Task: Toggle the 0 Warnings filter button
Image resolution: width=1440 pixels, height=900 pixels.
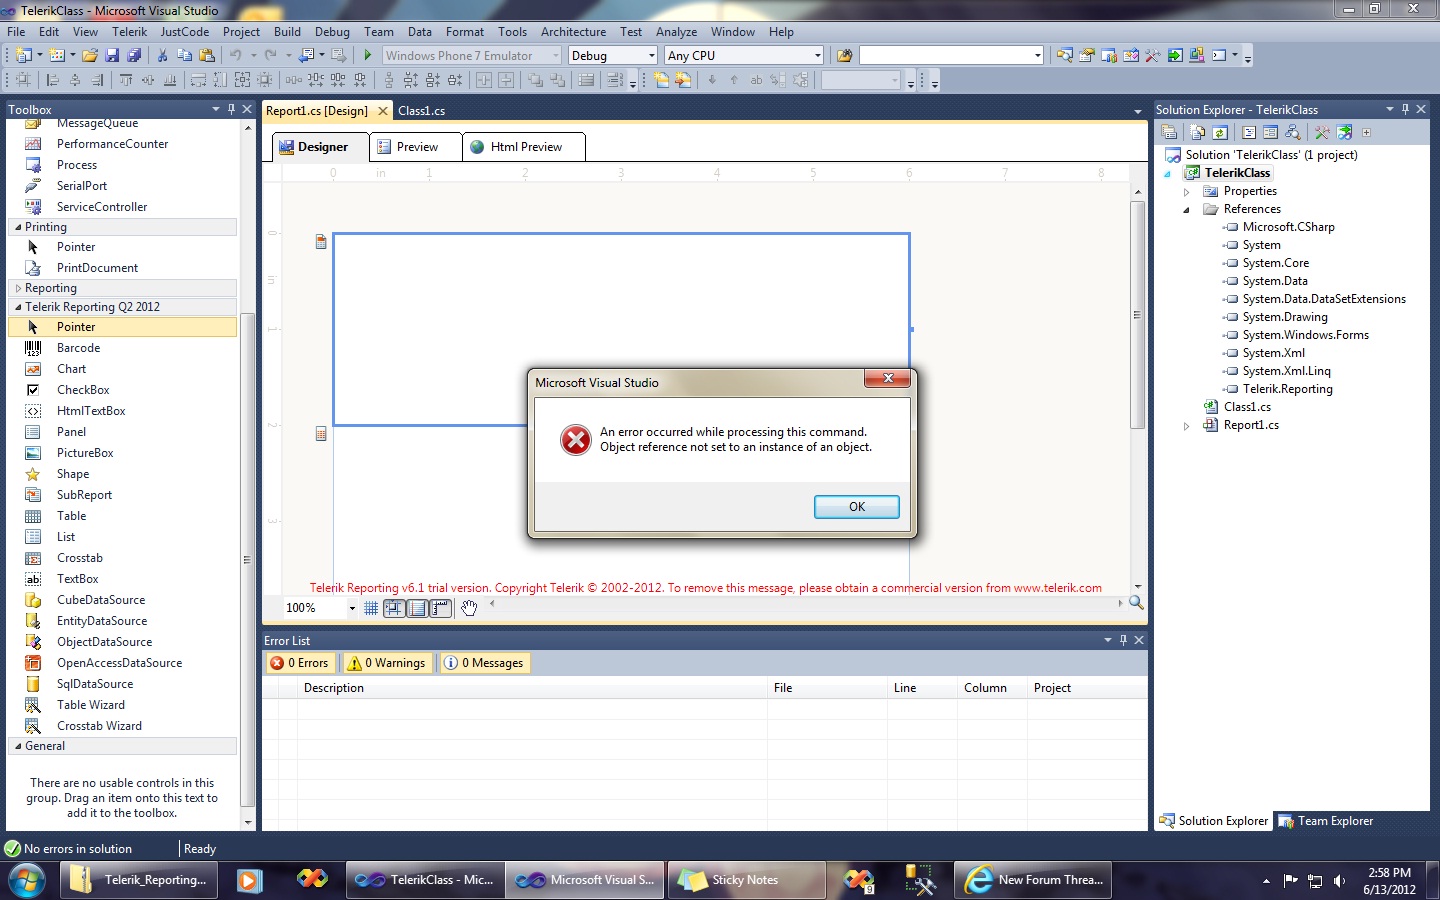Action: click(x=387, y=663)
